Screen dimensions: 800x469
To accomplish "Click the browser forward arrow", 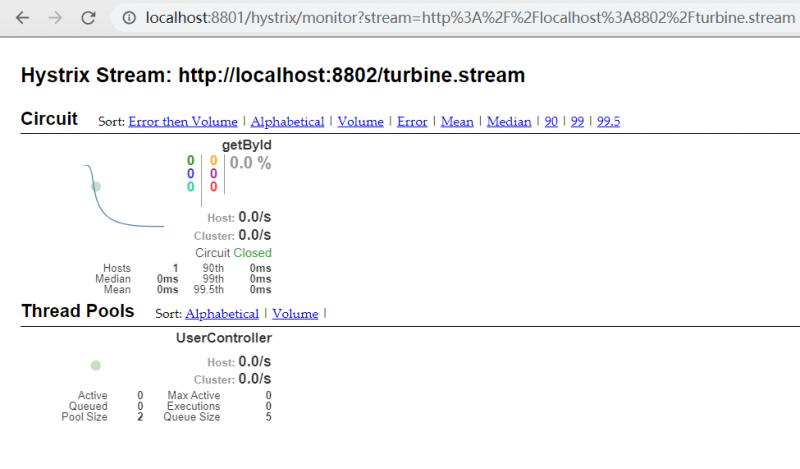I will tap(55, 18).
